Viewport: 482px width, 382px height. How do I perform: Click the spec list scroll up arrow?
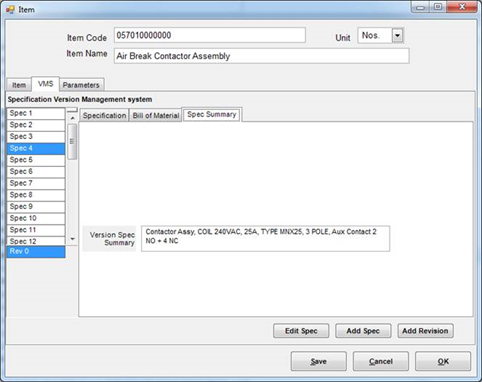72,118
